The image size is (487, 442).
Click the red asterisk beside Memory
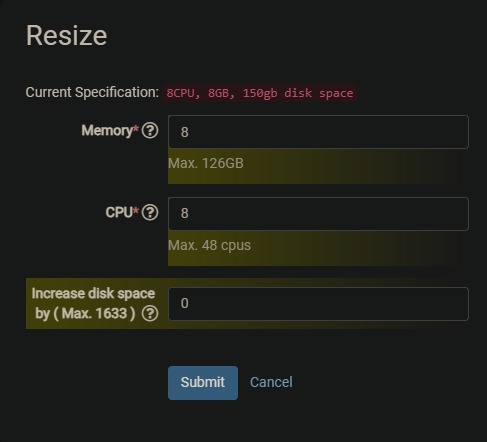[x=136, y=128]
